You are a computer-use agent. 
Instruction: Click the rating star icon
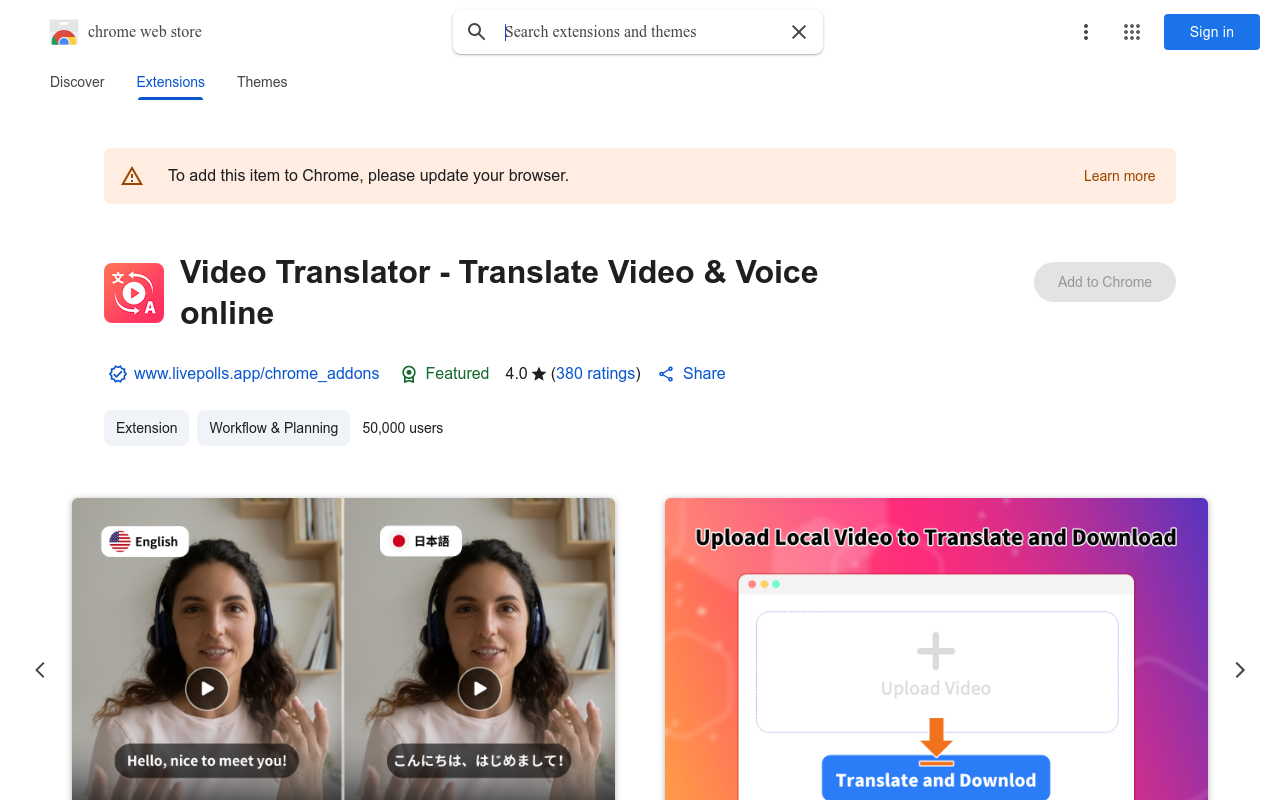pos(539,374)
